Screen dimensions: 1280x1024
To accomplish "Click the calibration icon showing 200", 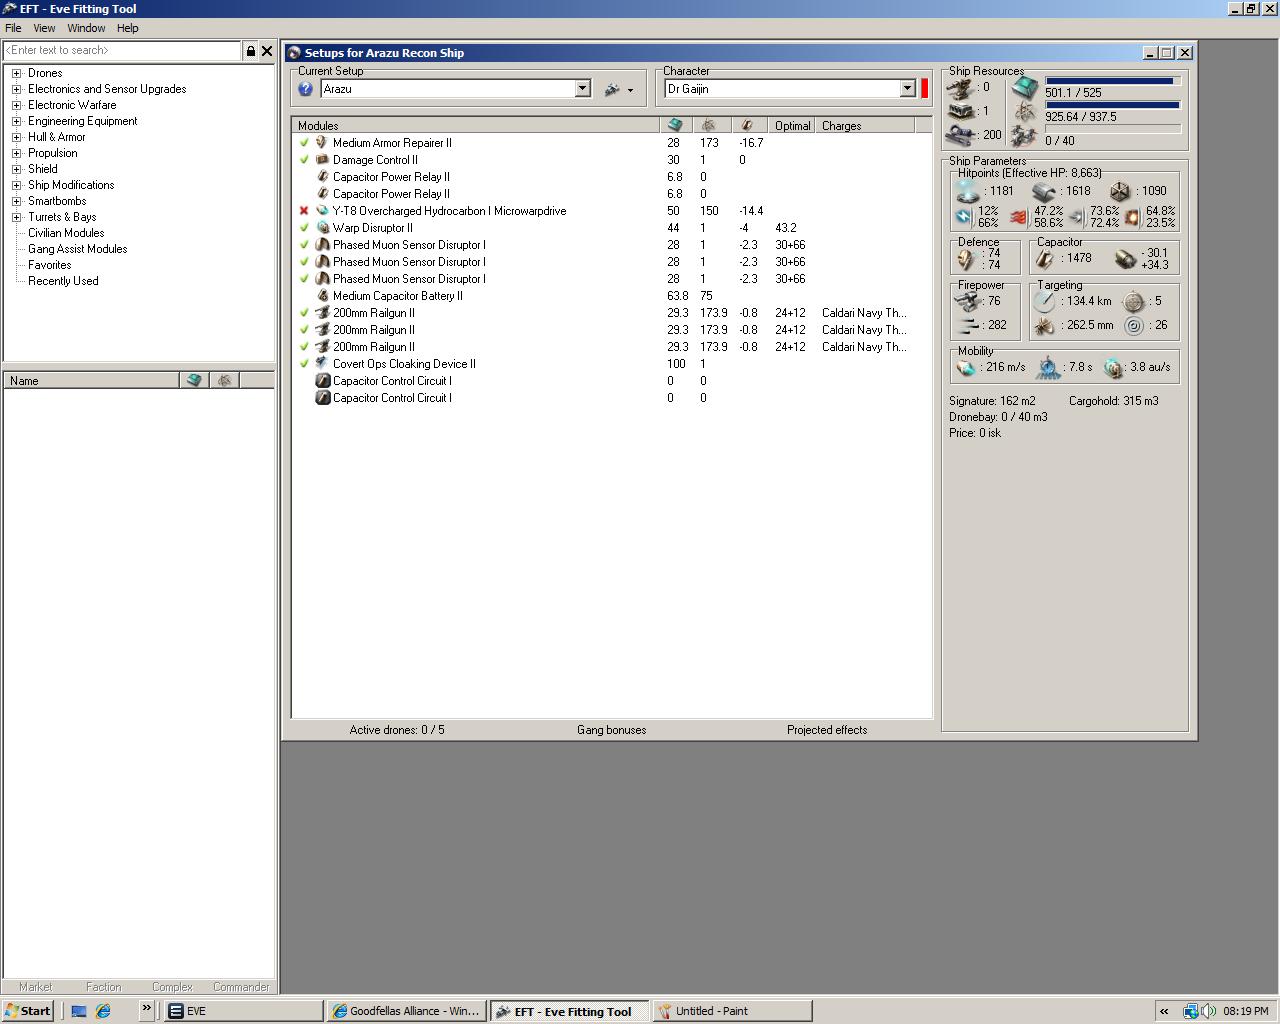I will 961,135.
